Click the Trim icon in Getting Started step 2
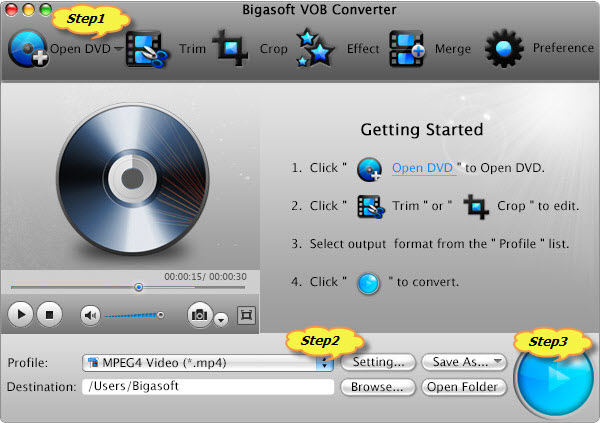This screenshot has height=423, width=600. point(371,207)
